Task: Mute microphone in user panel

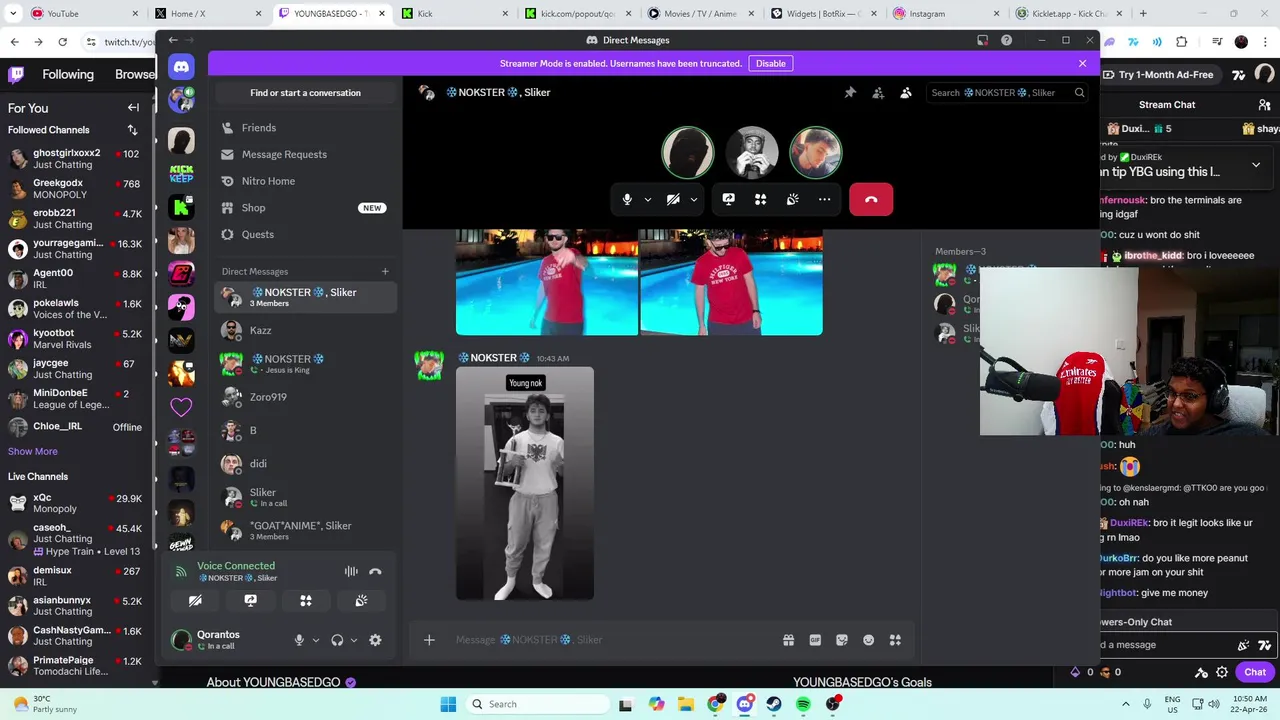Action: click(x=299, y=640)
